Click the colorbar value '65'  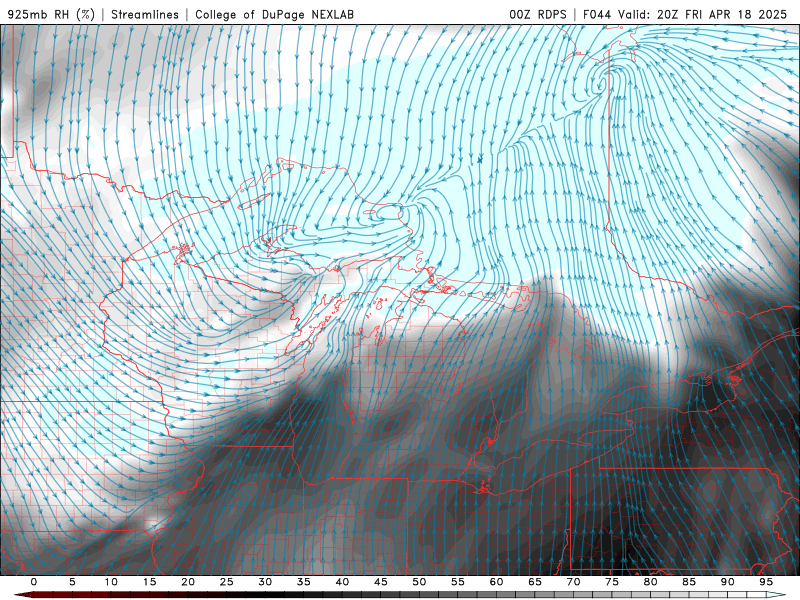[535, 582]
